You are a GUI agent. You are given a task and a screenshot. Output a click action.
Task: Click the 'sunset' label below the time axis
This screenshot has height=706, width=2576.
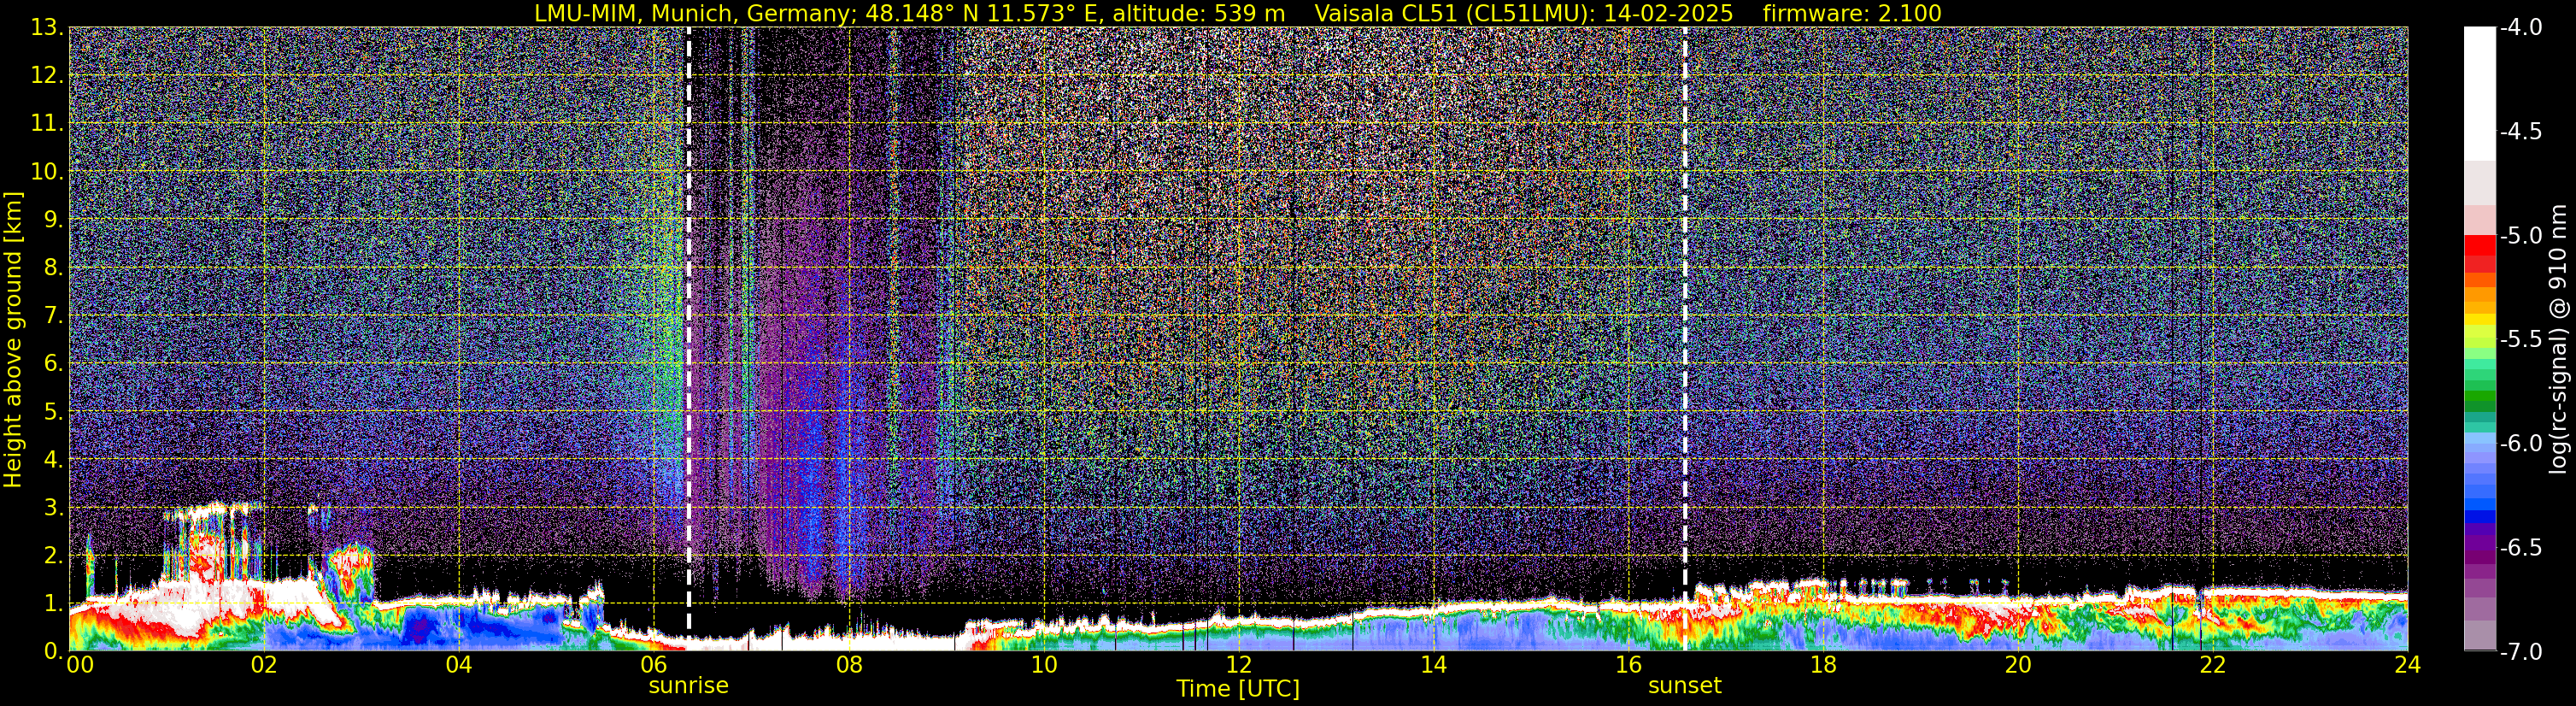pos(1685,686)
